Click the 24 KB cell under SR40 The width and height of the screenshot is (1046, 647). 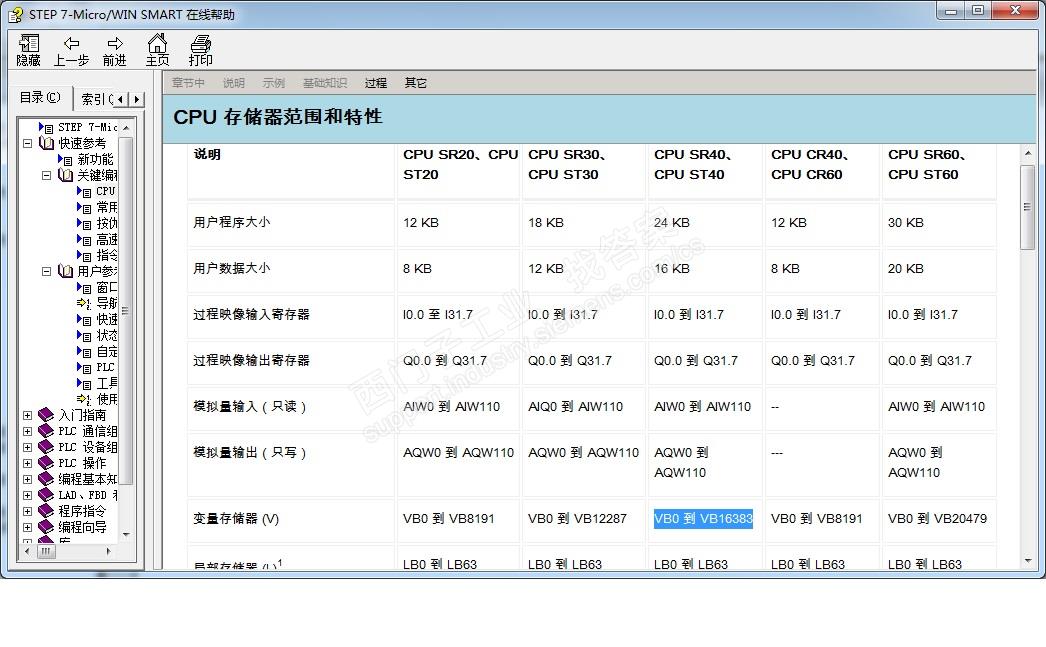click(672, 223)
